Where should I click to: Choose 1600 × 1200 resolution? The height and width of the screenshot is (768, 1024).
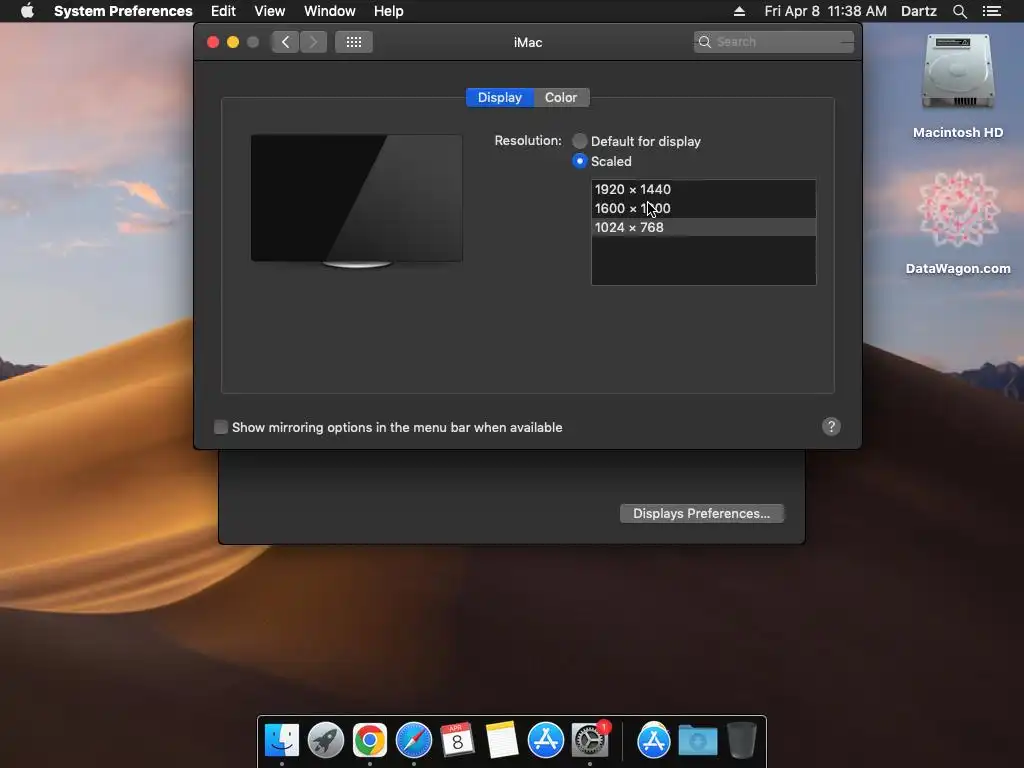tap(703, 208)
